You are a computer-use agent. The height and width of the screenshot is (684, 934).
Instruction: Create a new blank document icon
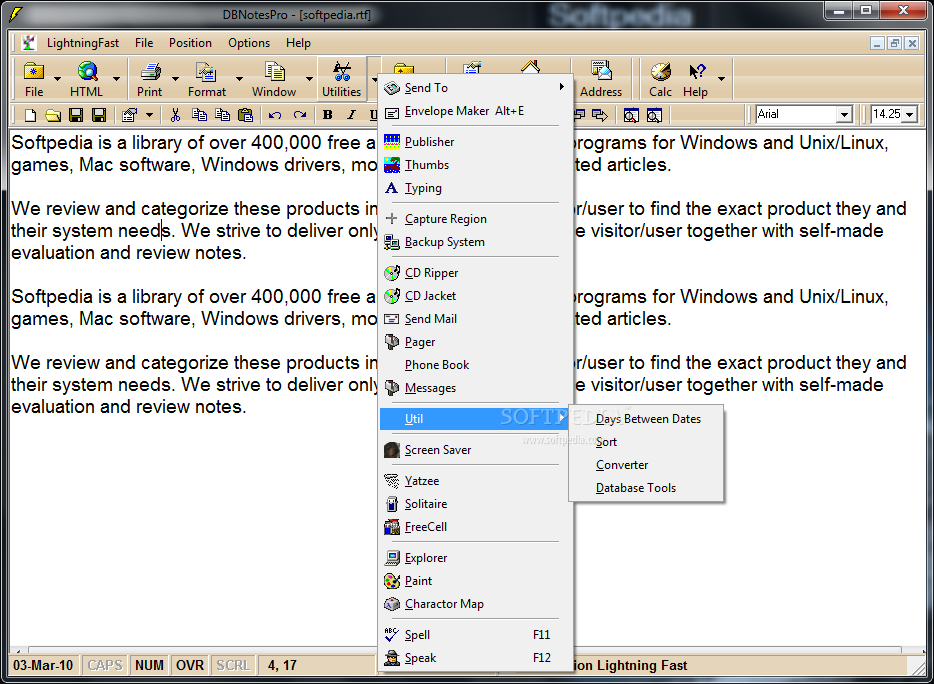[30, 115]
